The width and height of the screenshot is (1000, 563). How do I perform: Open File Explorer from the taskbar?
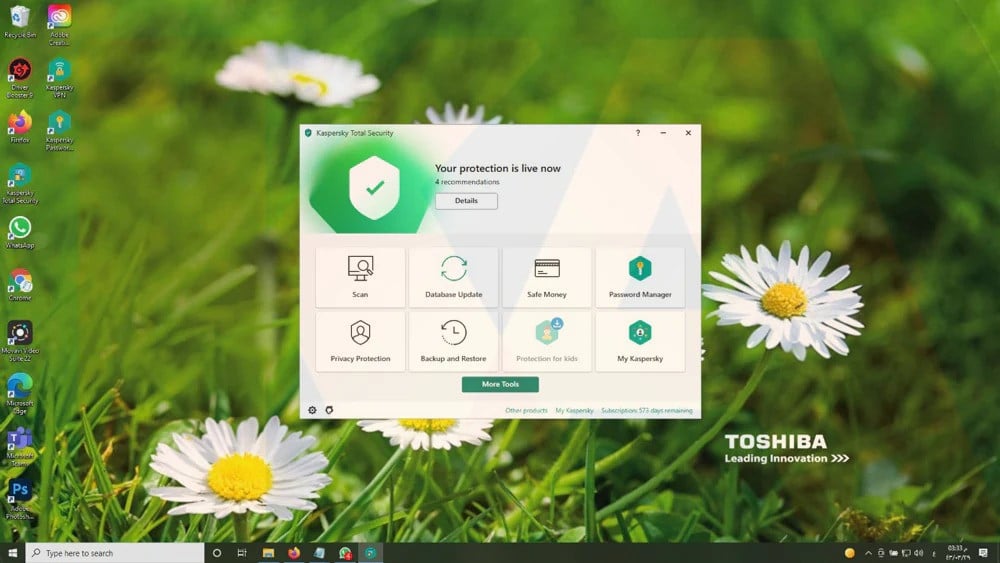tap(268, 553)
